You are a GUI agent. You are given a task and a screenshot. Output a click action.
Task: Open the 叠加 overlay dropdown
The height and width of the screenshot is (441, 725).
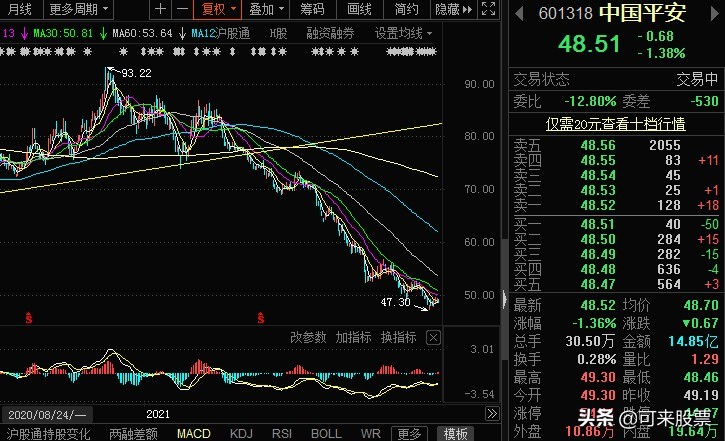(266, 9)
